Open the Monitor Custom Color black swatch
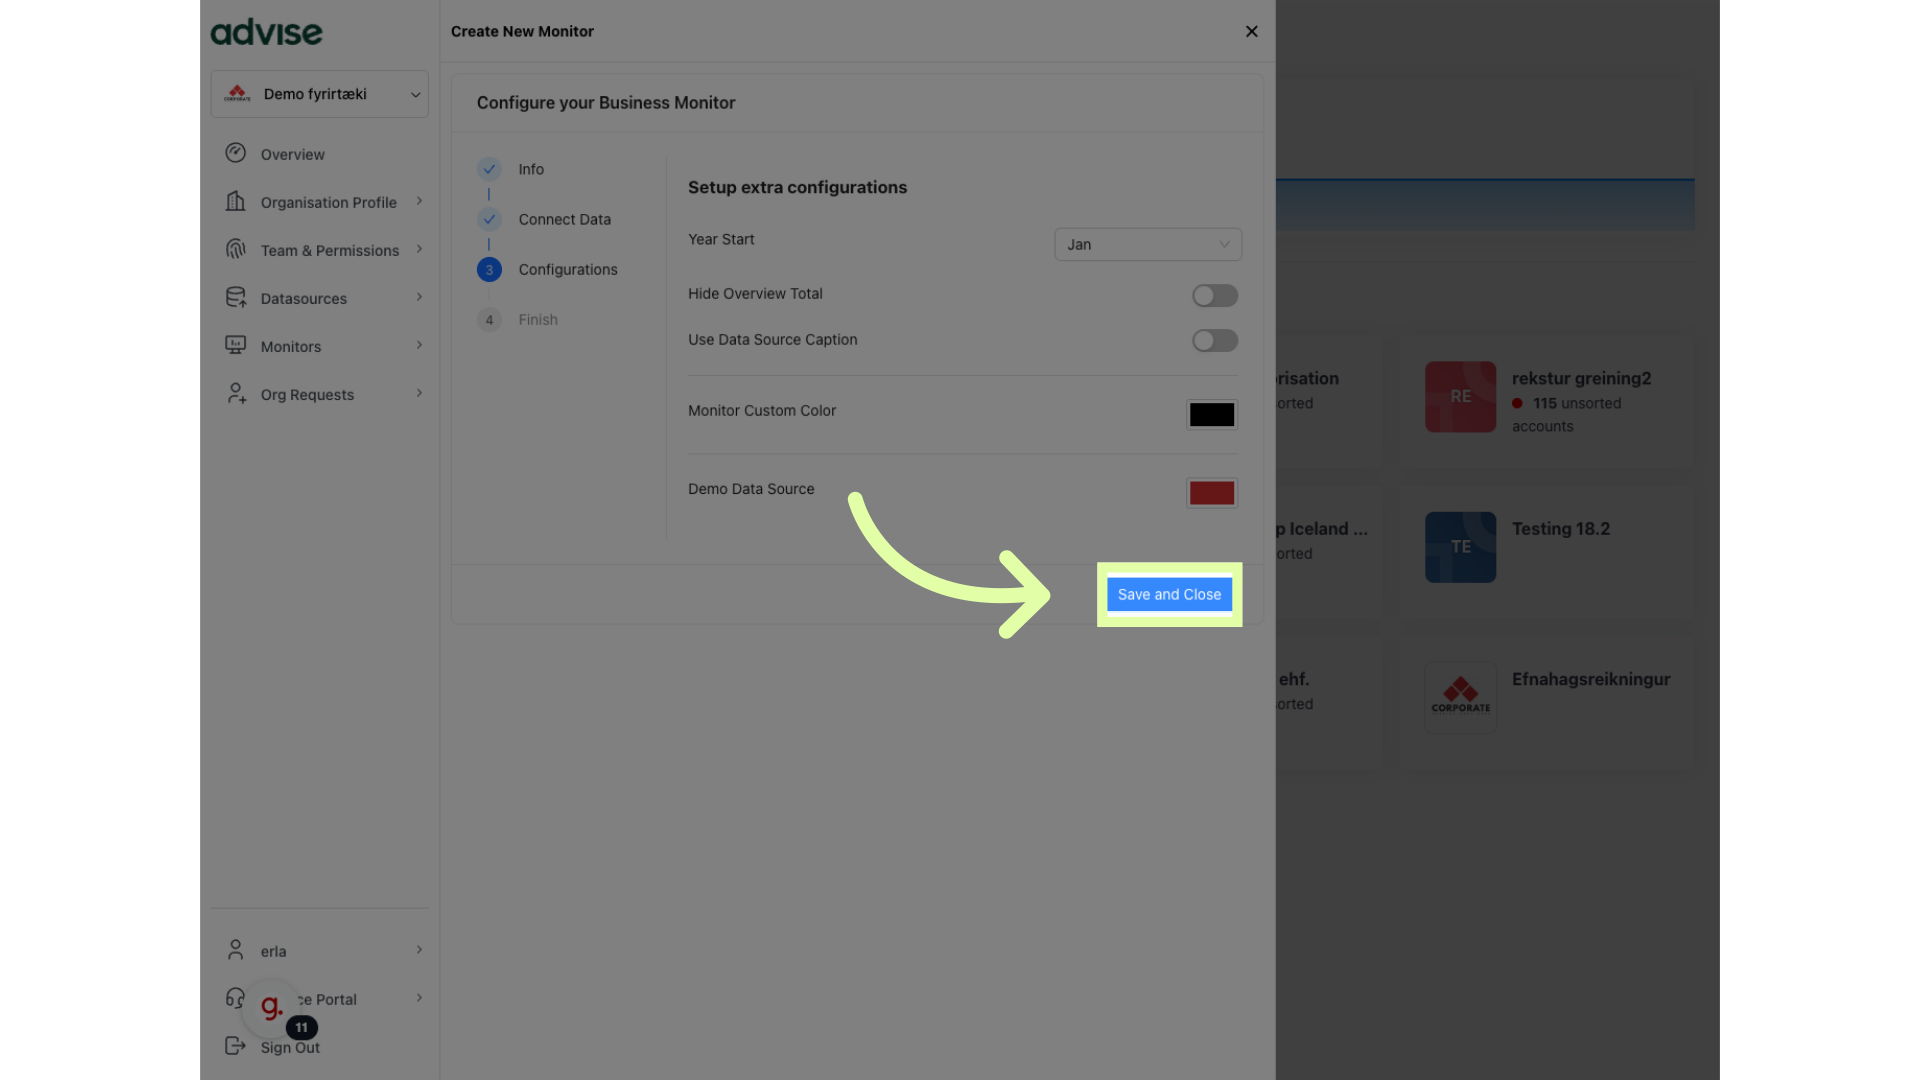 [1211, 414]
